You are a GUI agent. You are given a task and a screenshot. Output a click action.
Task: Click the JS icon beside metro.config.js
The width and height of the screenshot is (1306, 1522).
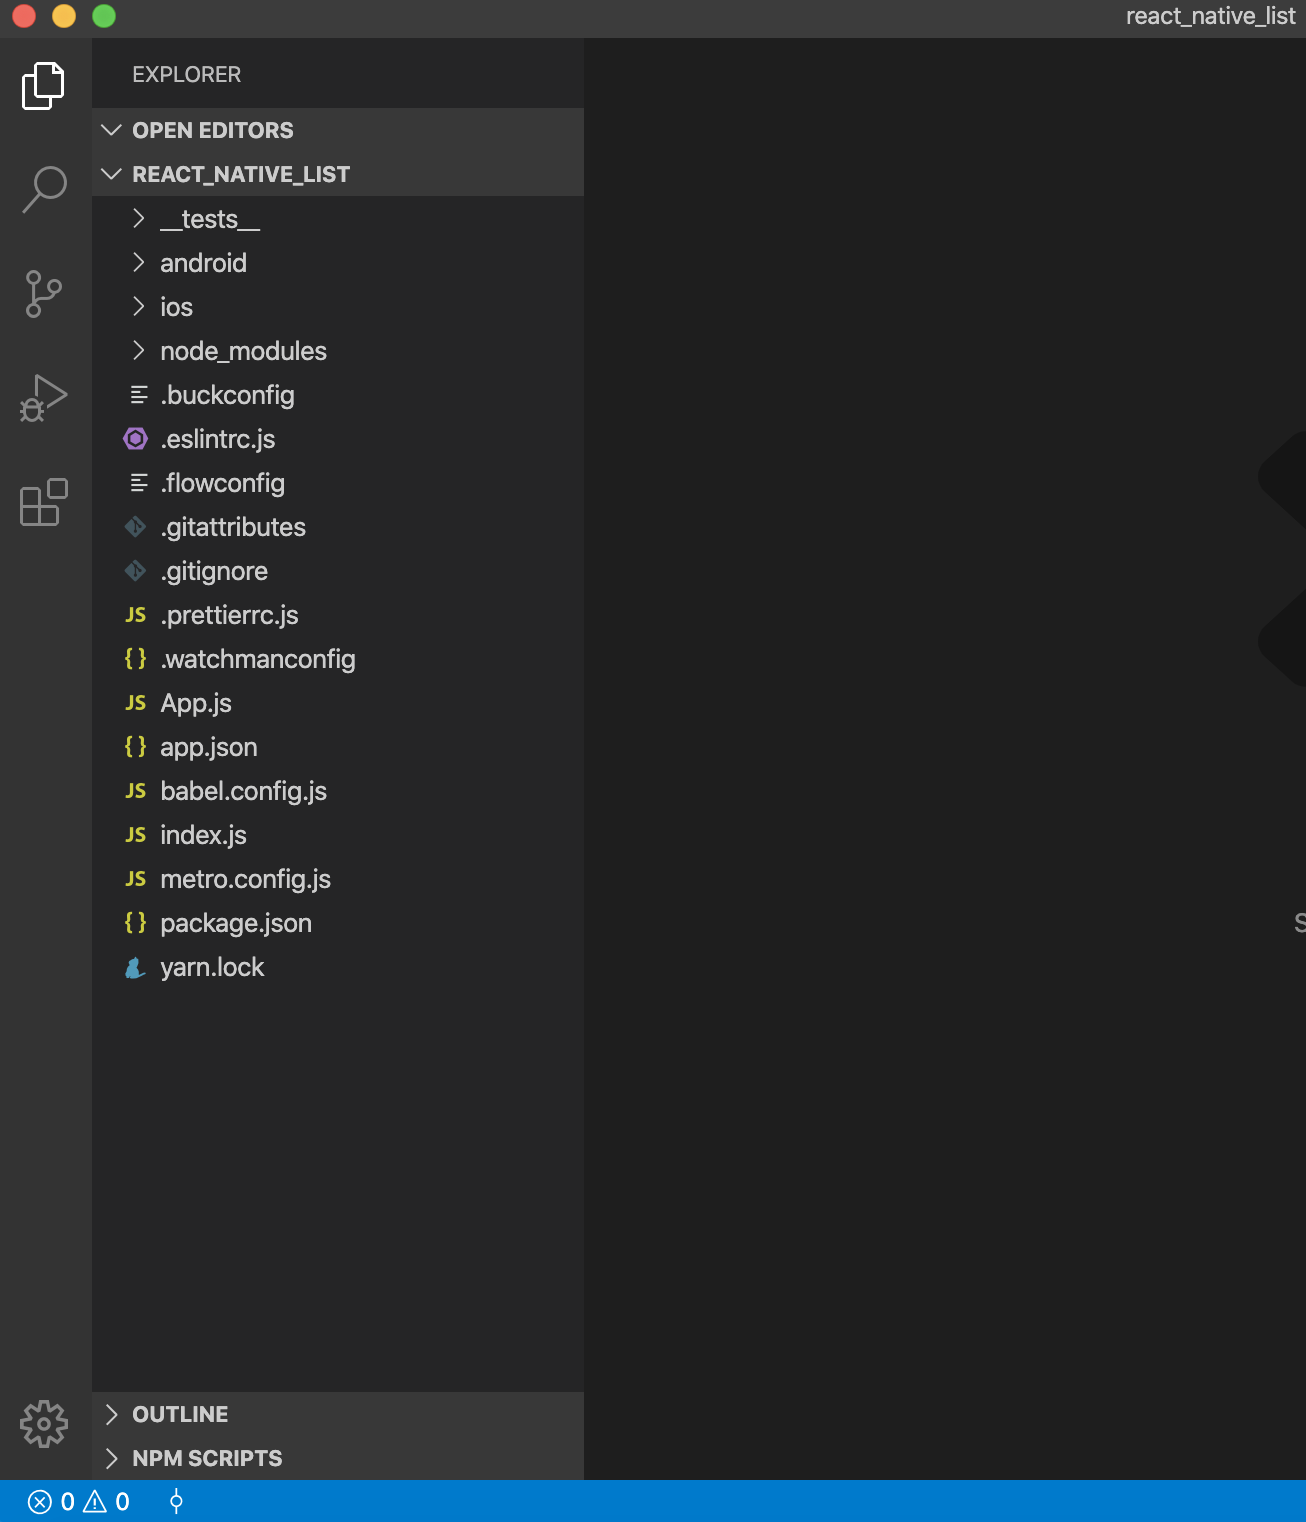136,878
